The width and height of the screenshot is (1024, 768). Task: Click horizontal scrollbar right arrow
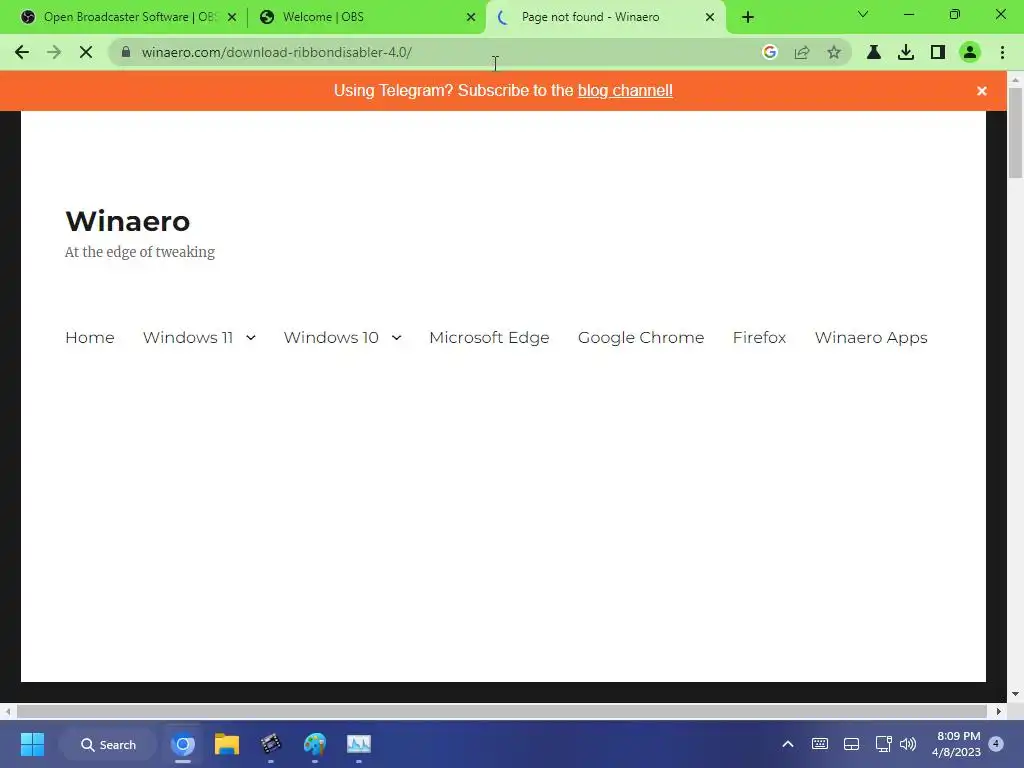[999, 711]
